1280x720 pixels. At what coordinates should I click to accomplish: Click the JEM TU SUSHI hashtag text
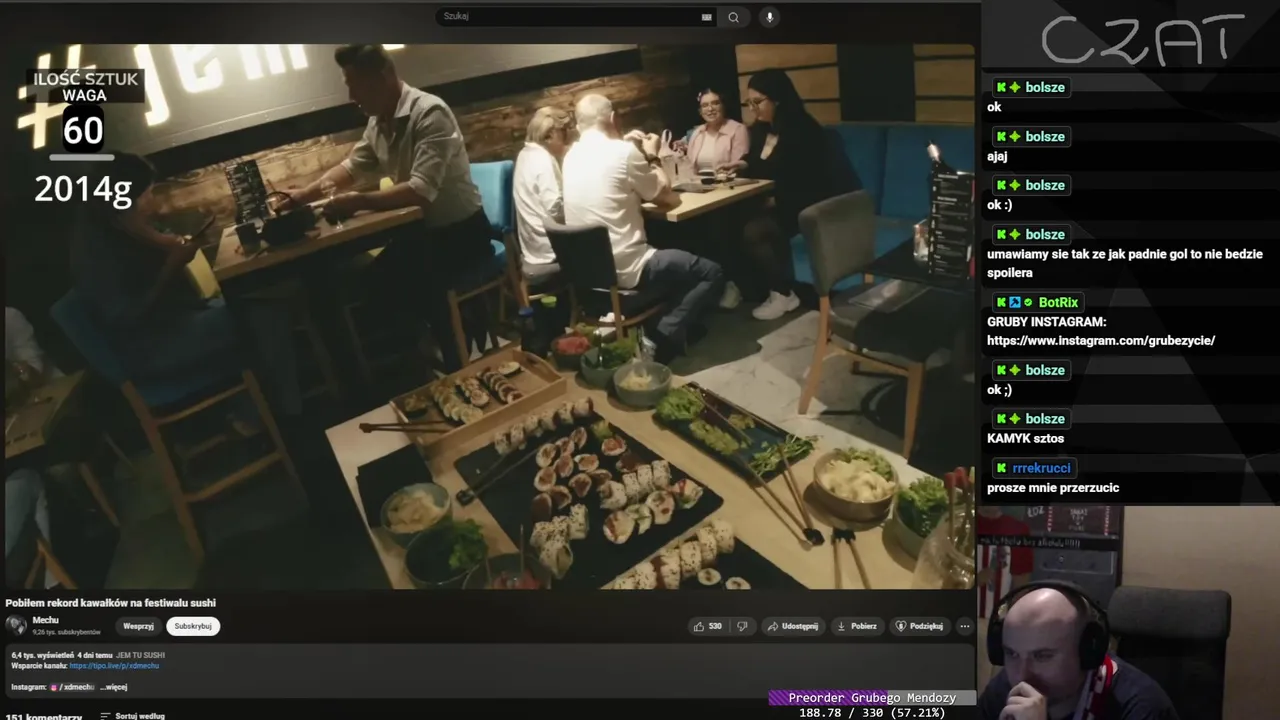click(140, 655)
